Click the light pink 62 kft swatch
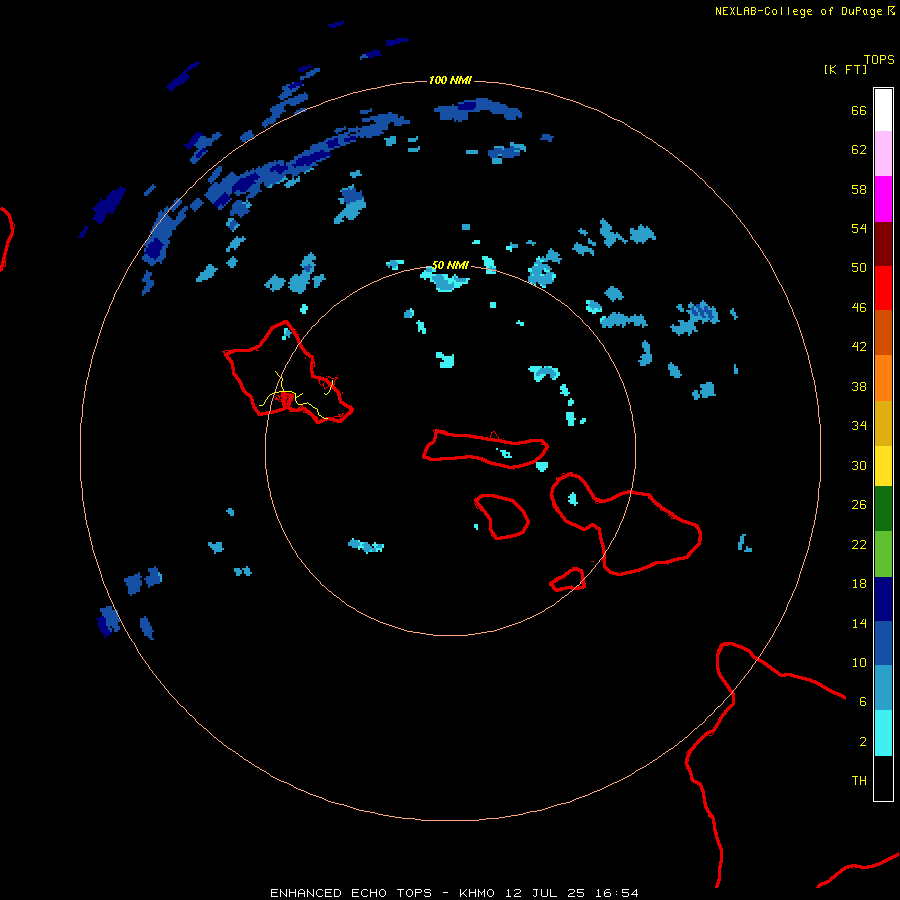 [883, 154]
